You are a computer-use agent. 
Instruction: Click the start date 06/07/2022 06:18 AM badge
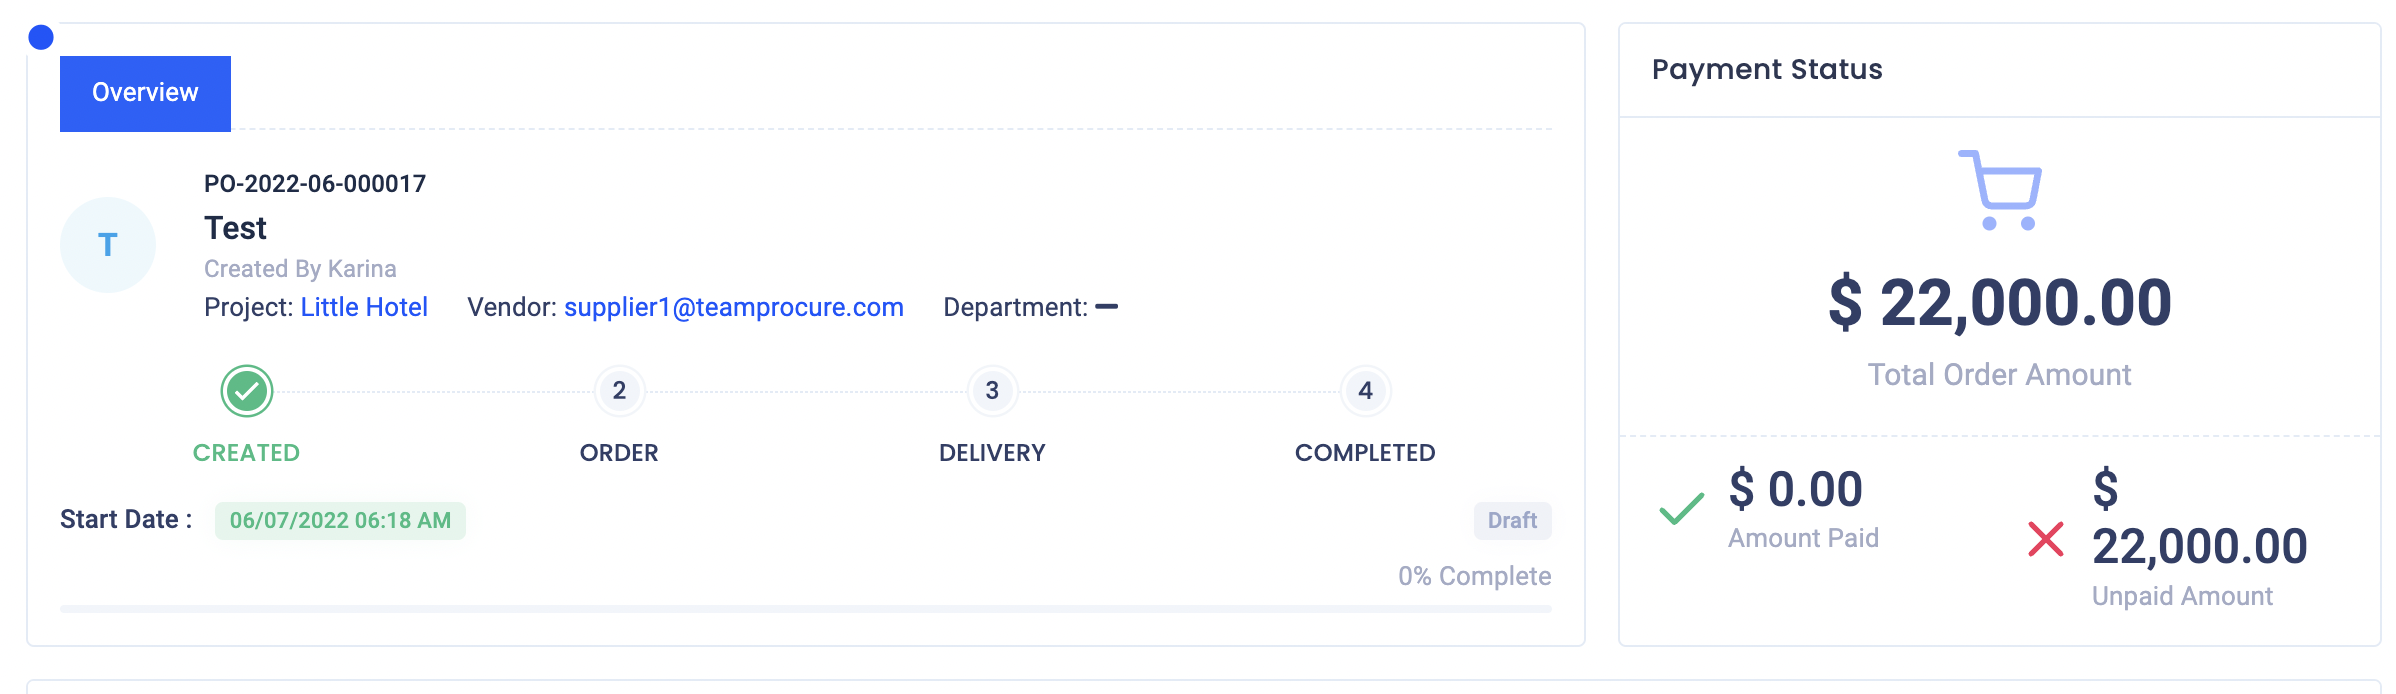340,521
